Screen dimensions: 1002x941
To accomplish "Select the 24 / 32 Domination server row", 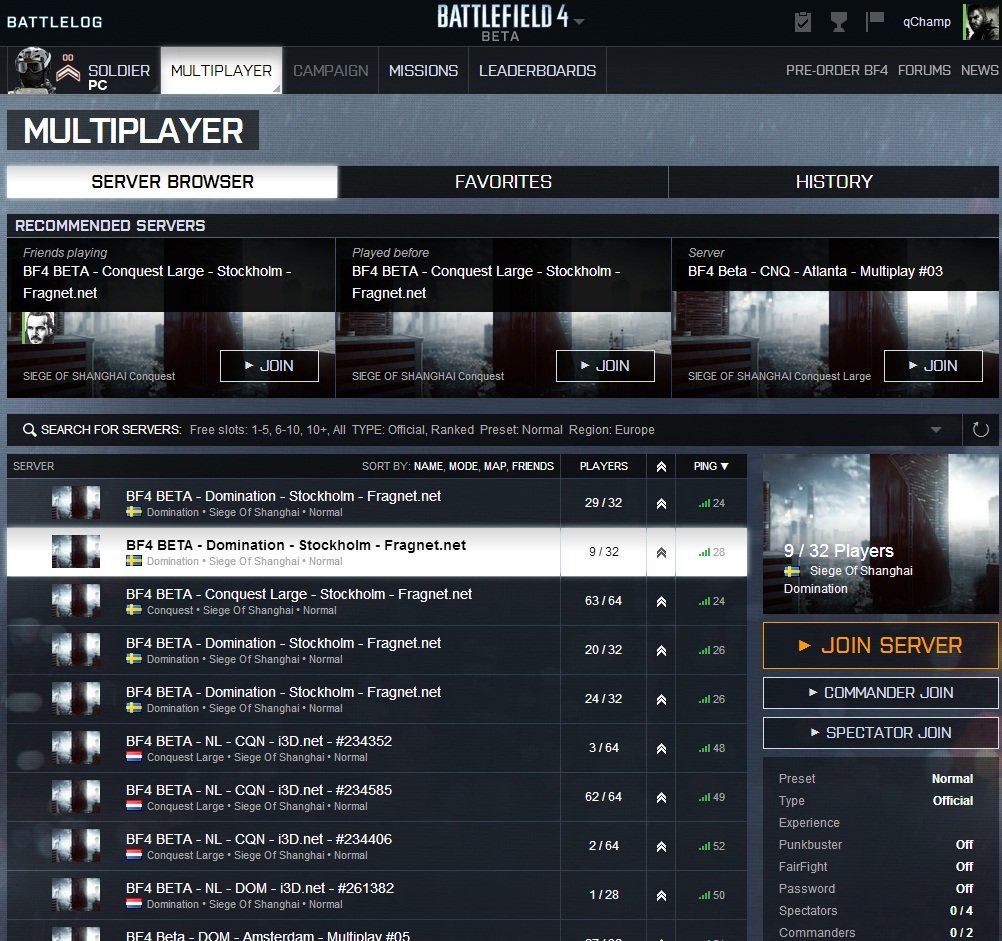I will click(376, 699).
